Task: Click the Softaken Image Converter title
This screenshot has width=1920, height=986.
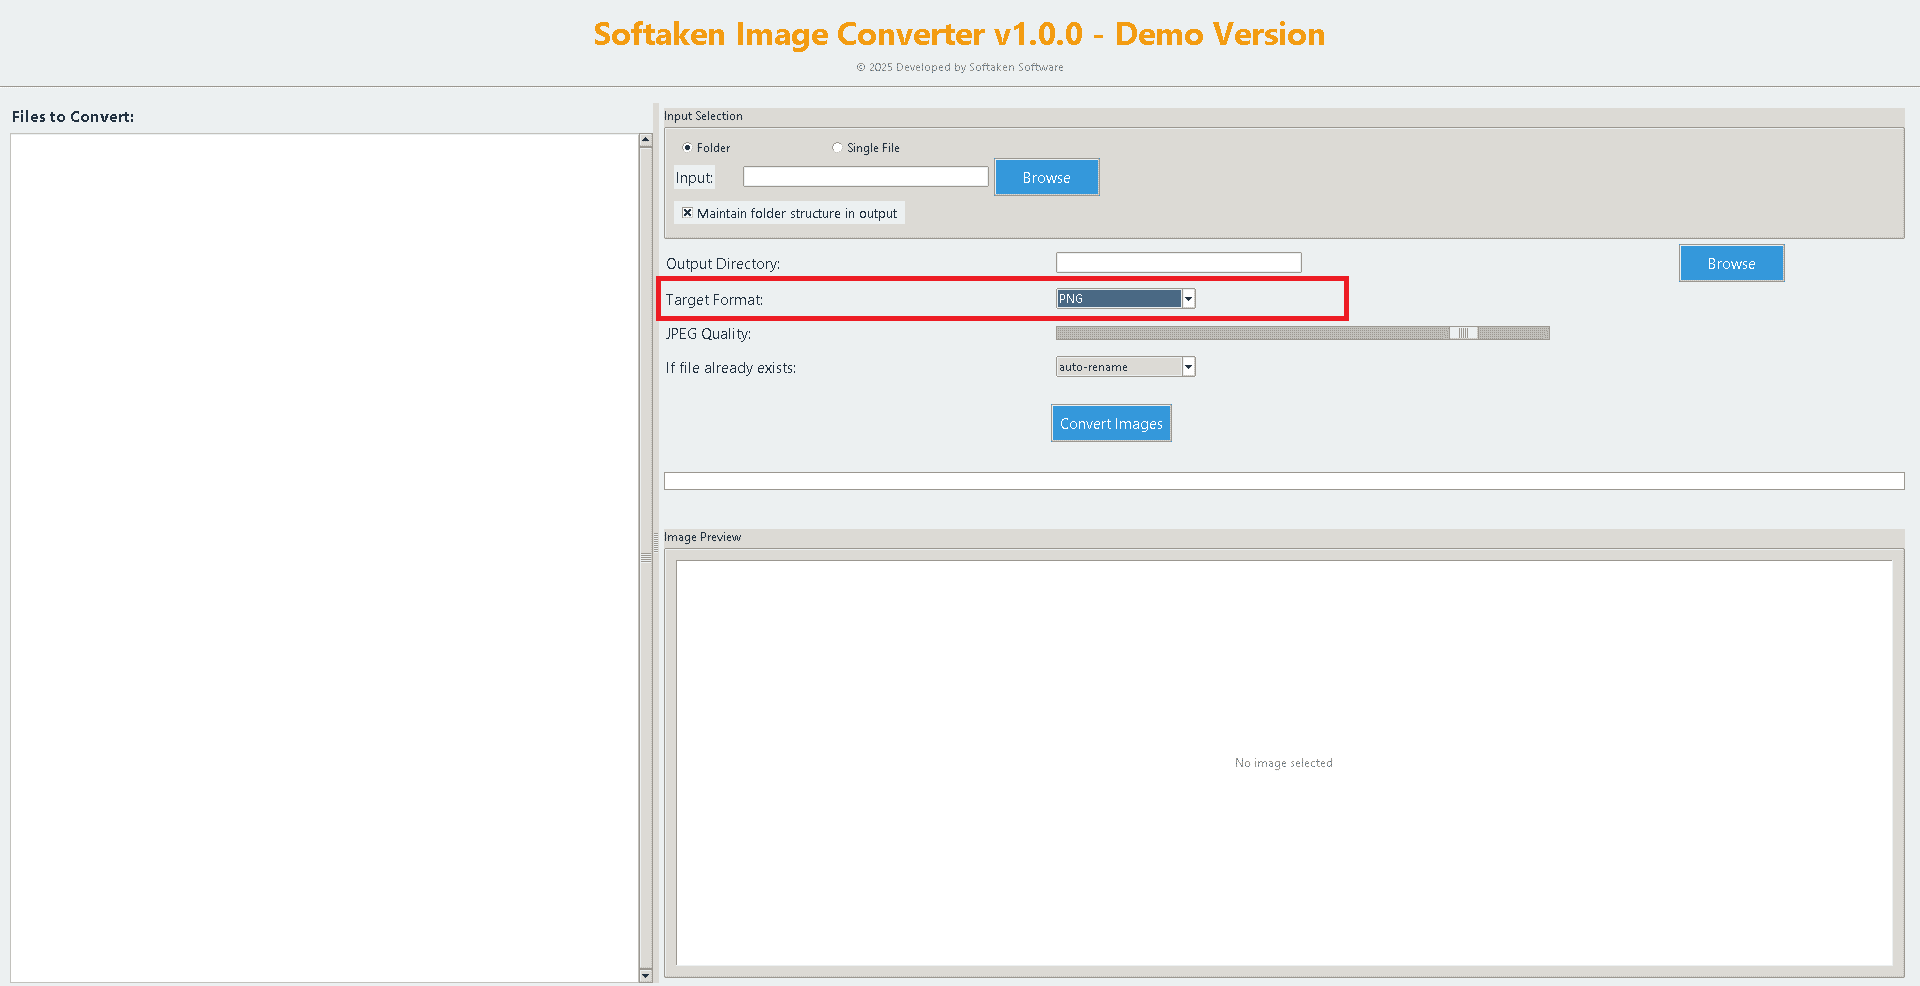Action: pos(959,34)
